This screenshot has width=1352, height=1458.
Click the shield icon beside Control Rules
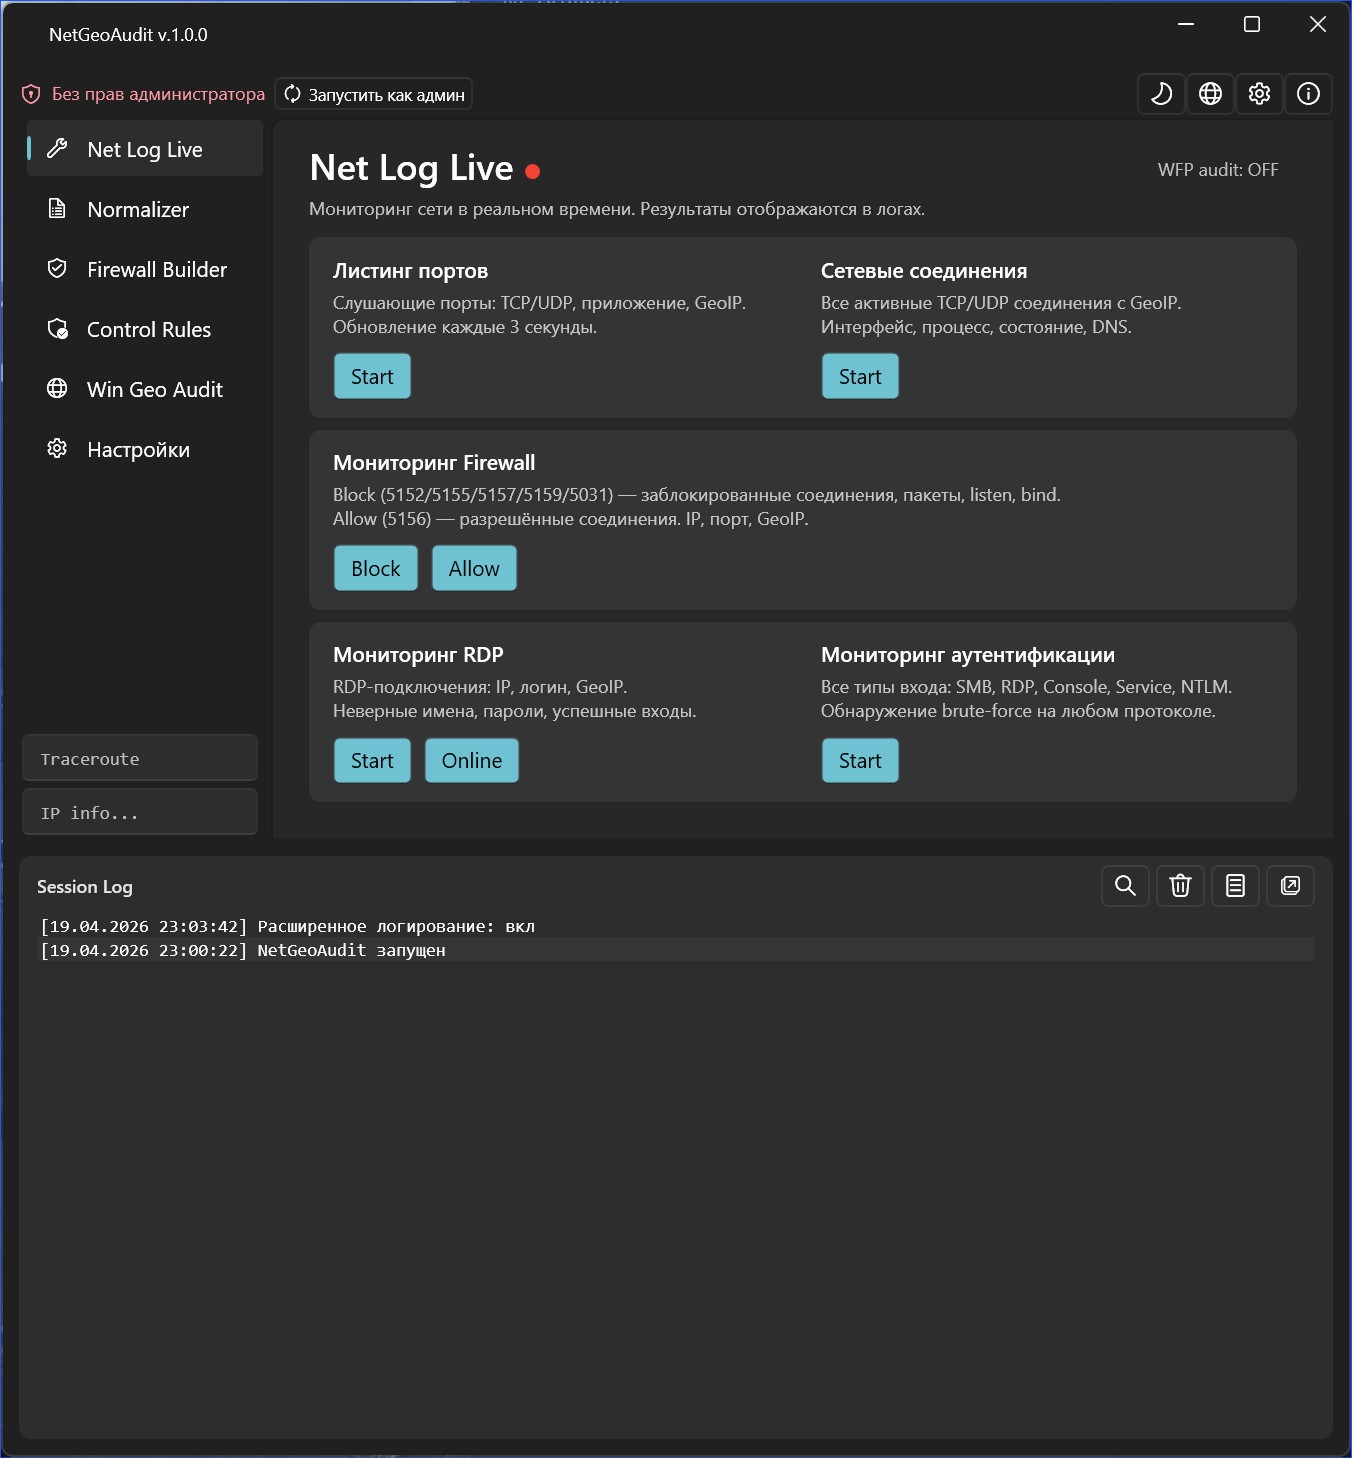(x=57, y=329)
